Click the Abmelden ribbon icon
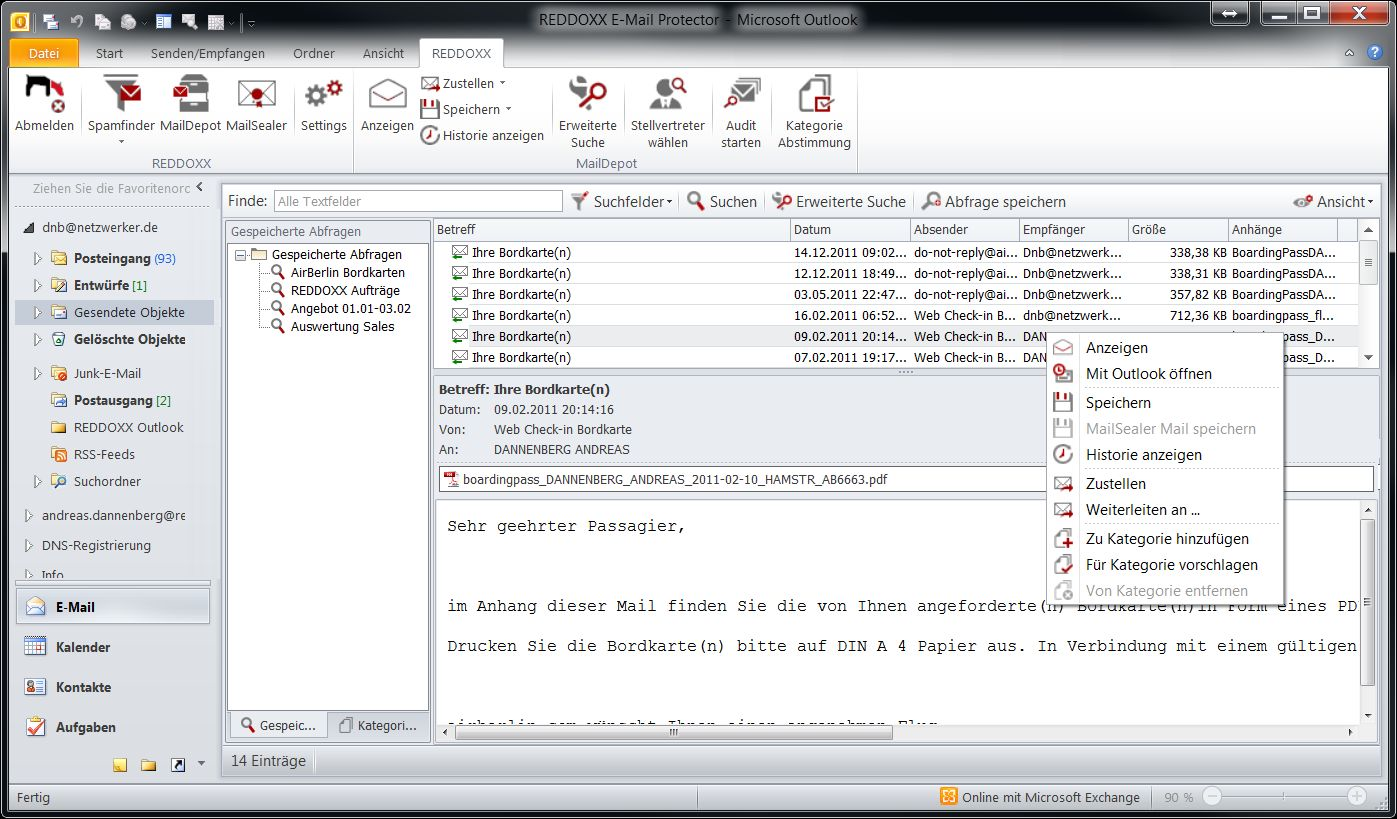Screen dimensions: 1397x819 (x=44, y=104)
